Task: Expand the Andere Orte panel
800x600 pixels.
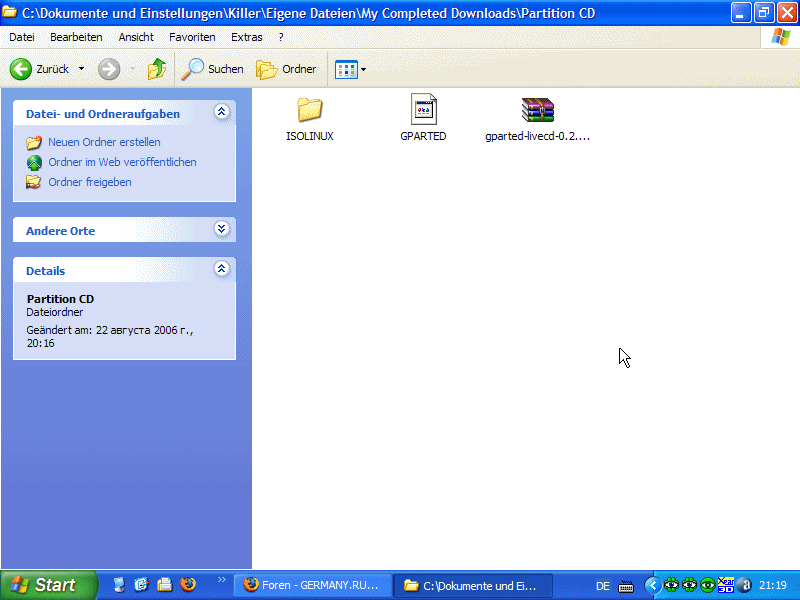Action: (221, 228)
